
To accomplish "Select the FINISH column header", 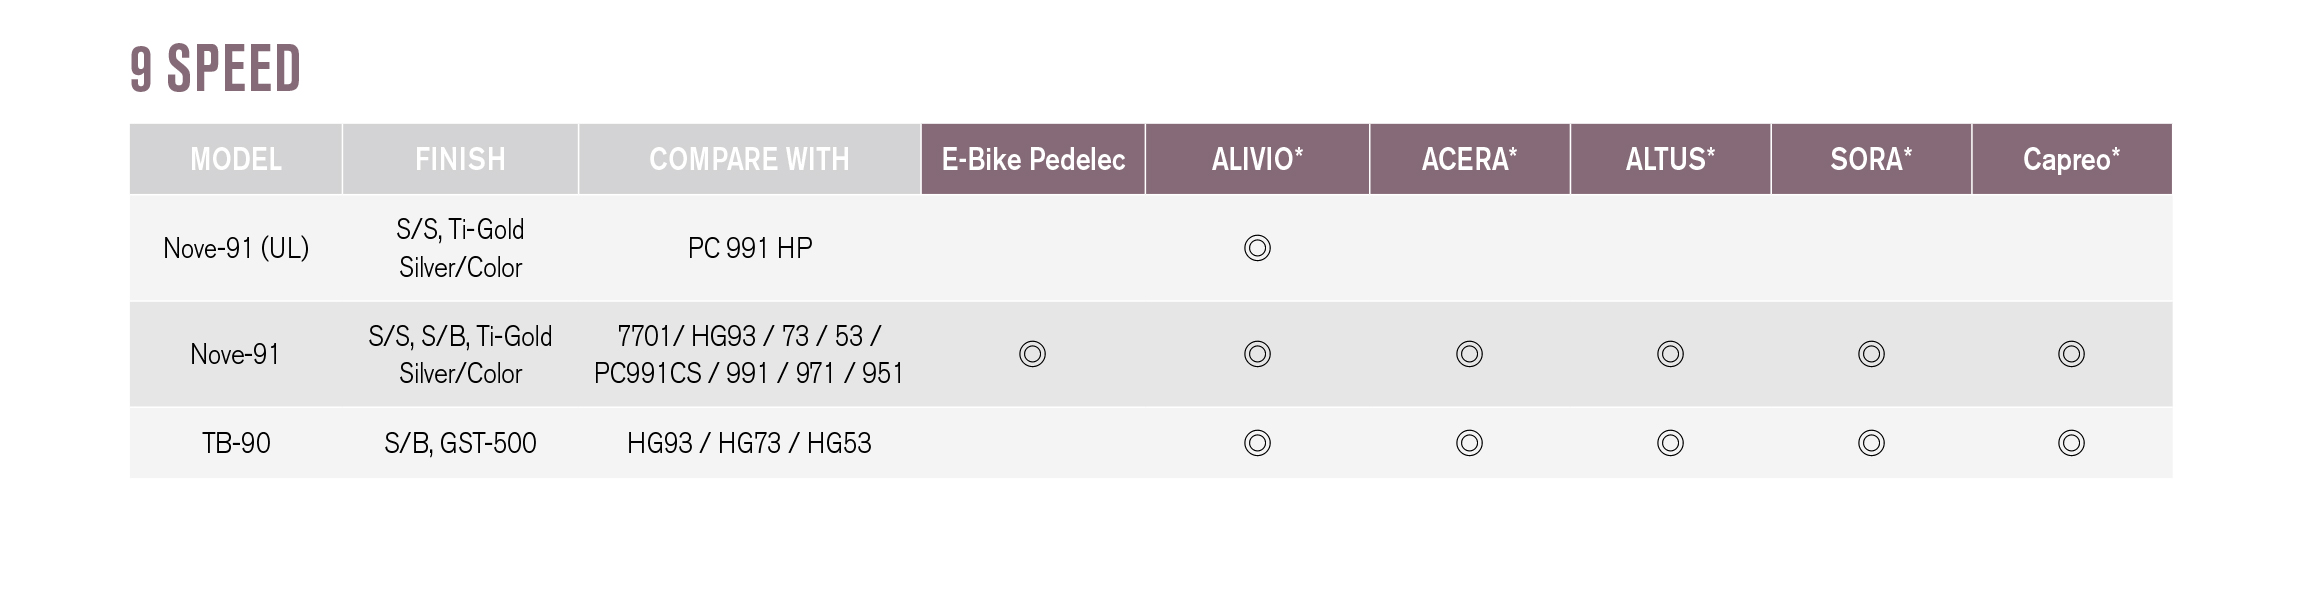I will 460,159.
